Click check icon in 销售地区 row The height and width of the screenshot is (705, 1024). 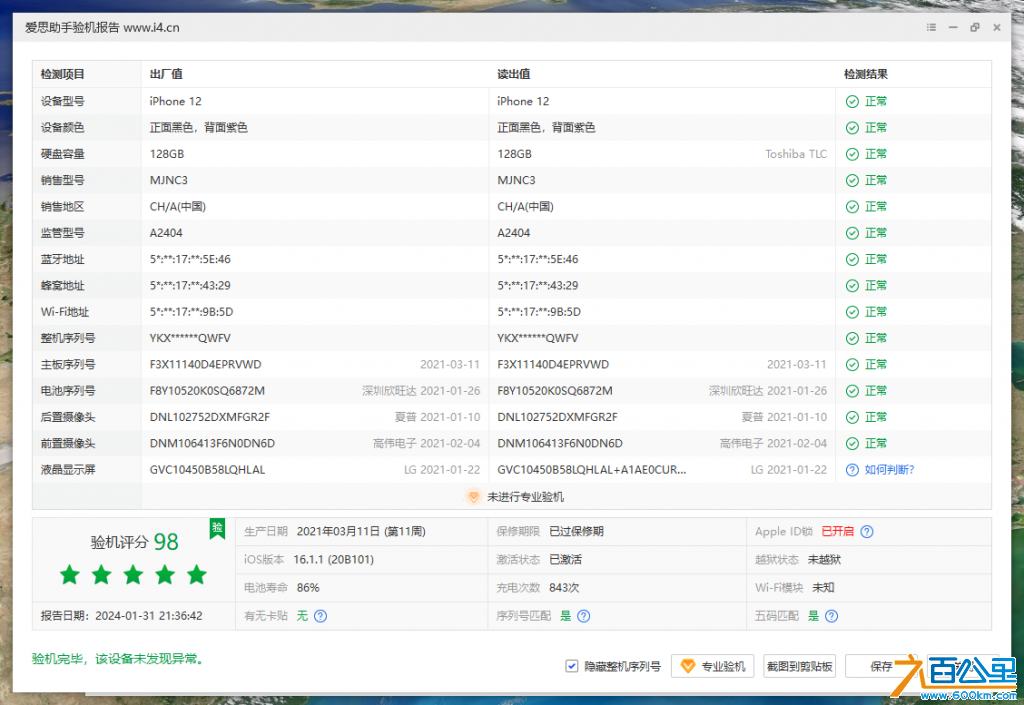coord(852,207)
